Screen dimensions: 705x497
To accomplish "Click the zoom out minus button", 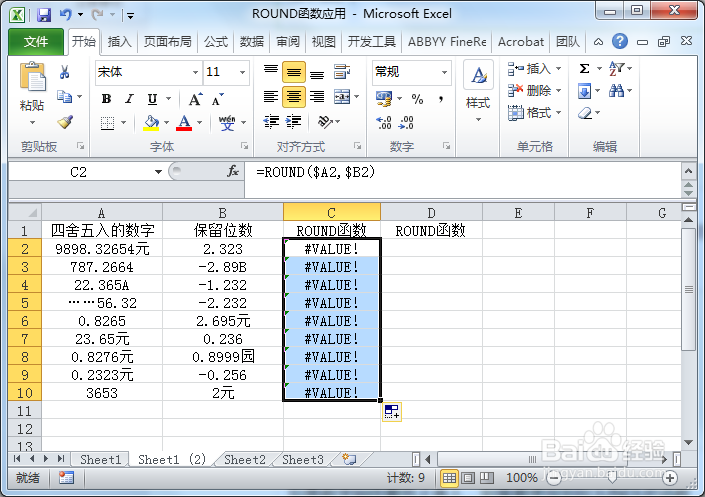I will [x=554, y=478].
